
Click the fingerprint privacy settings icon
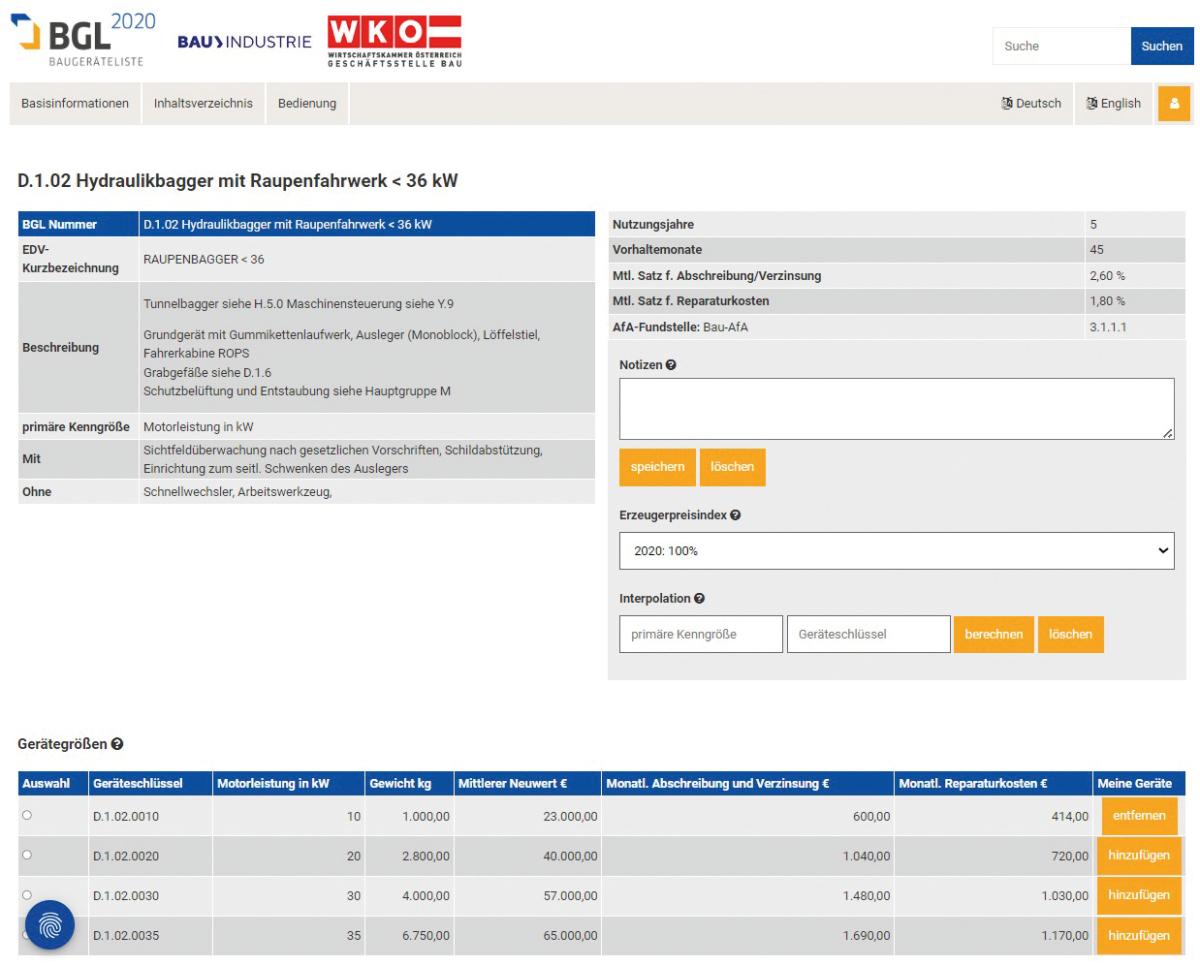(50, 926)
